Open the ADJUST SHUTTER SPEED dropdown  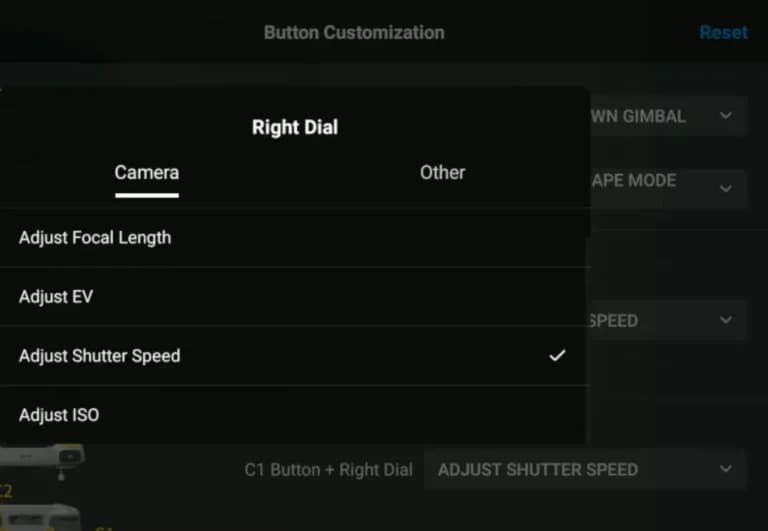(x=585, y=470)
